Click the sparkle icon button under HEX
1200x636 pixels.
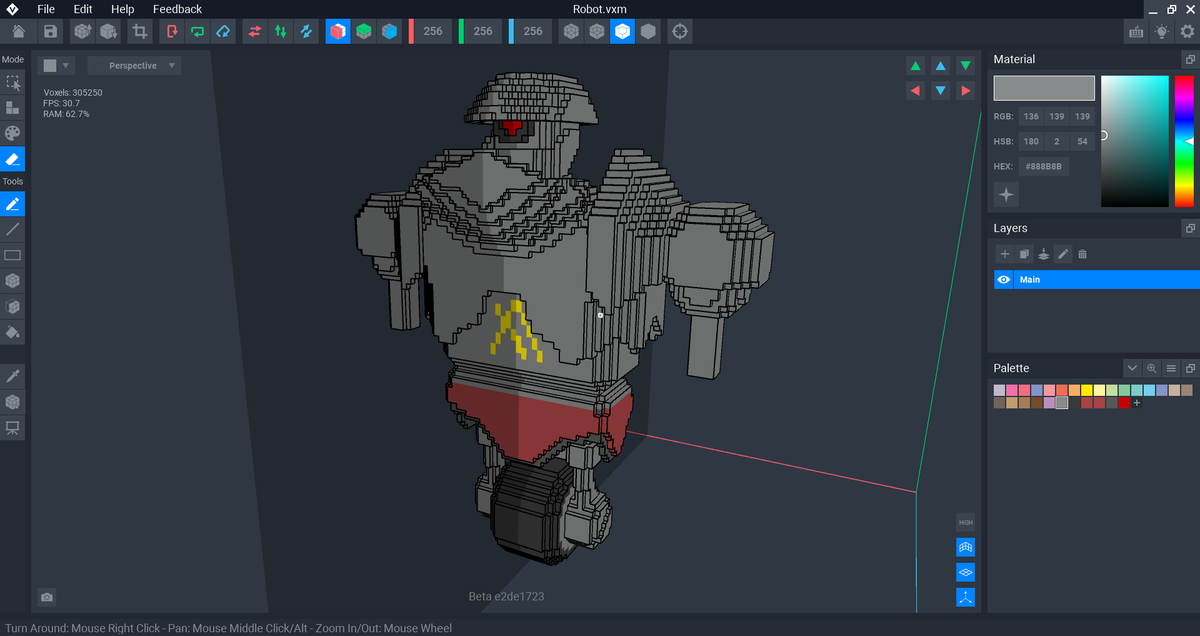[x=1006, y=194]
